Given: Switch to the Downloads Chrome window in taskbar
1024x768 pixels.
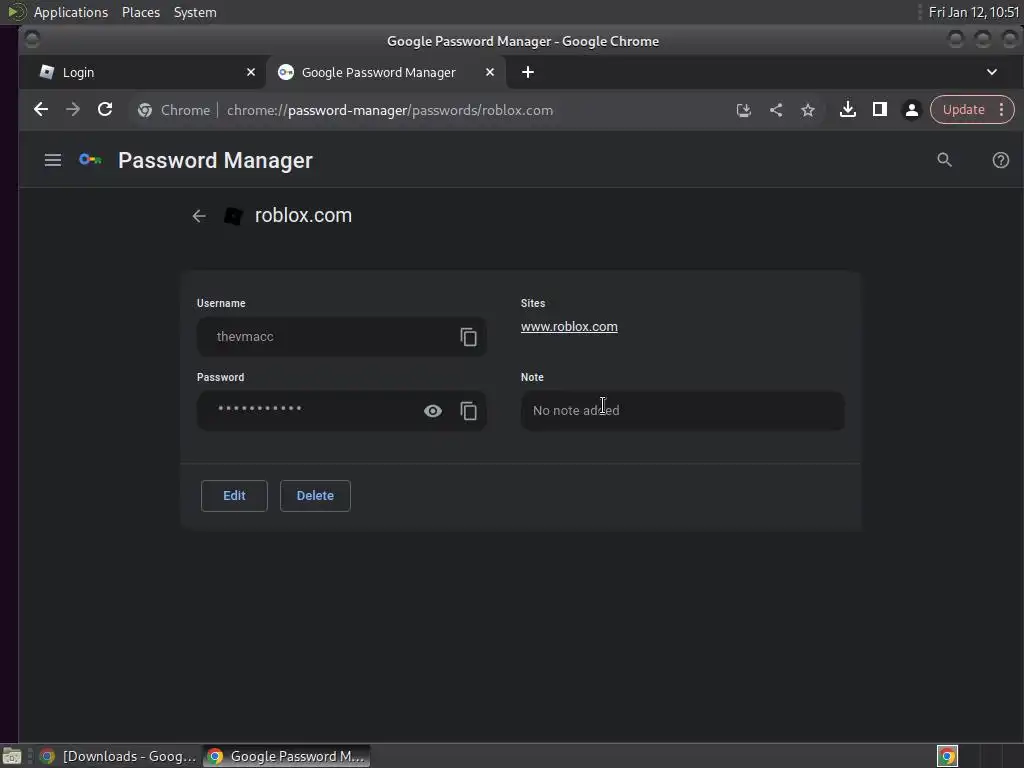Looking at the screenshot, I should pos(118,756).
